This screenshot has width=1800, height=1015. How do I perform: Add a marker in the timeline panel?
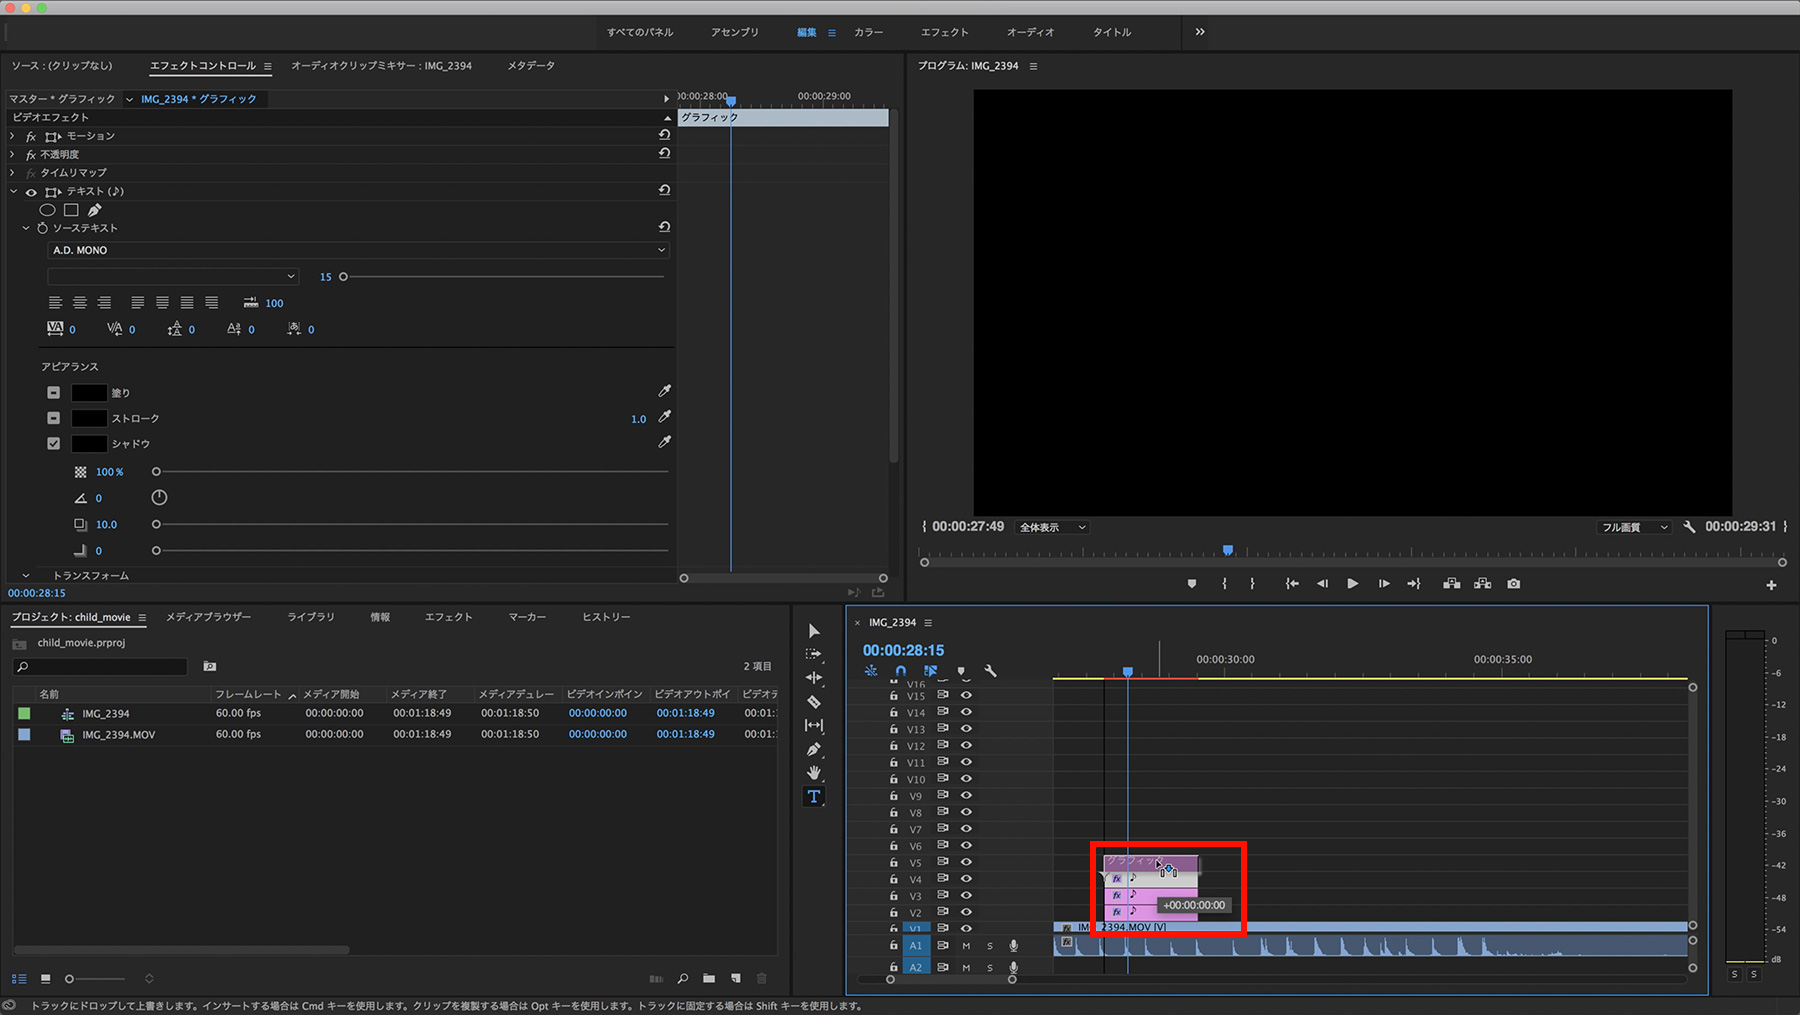[x=961, y=671]
